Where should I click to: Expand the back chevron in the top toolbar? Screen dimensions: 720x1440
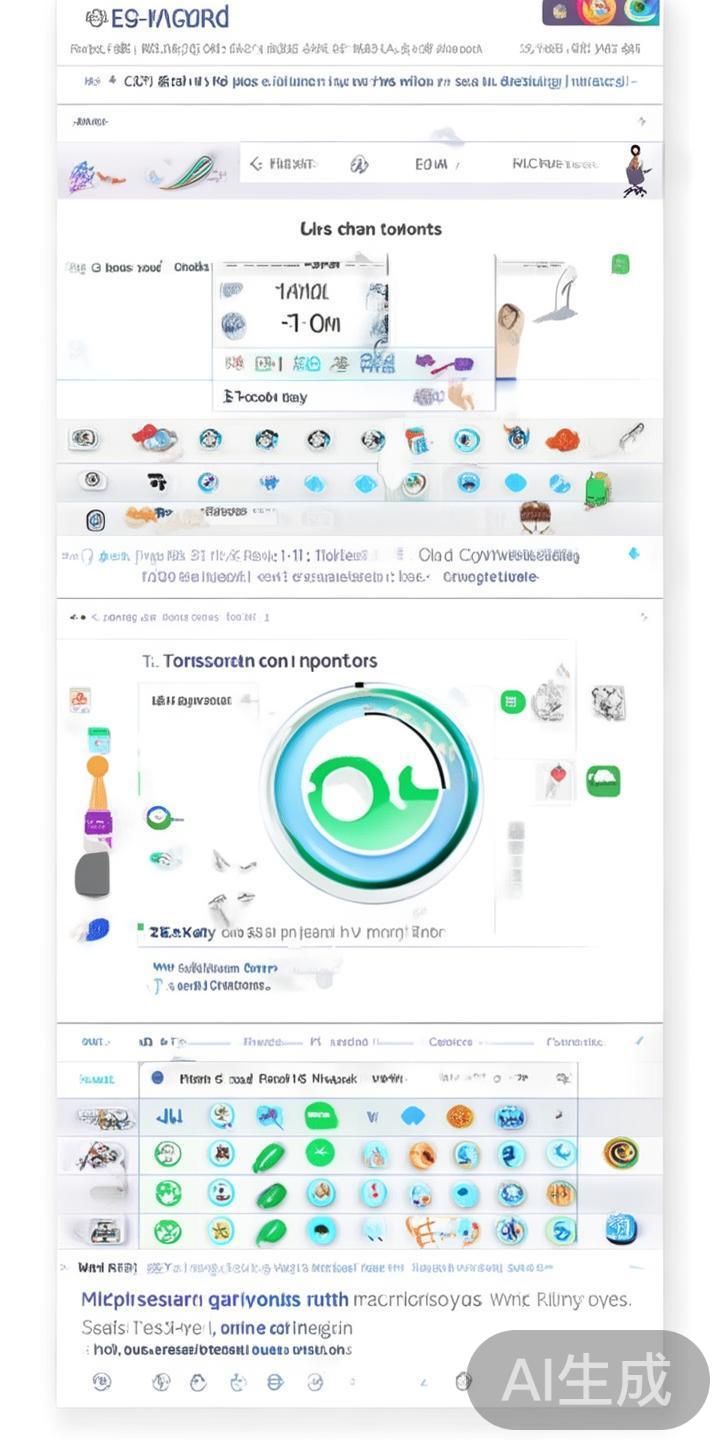(x=257, y=163)
